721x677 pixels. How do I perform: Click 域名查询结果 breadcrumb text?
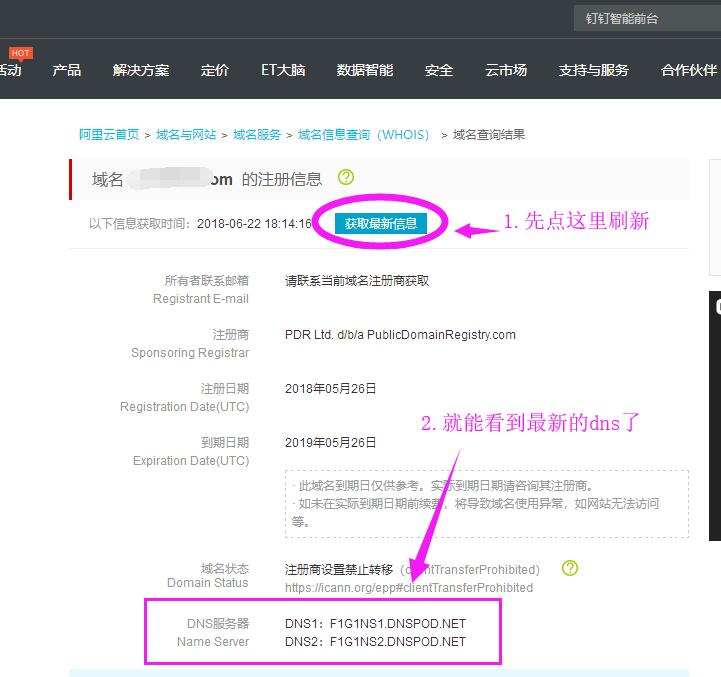[x=489, y=134]
